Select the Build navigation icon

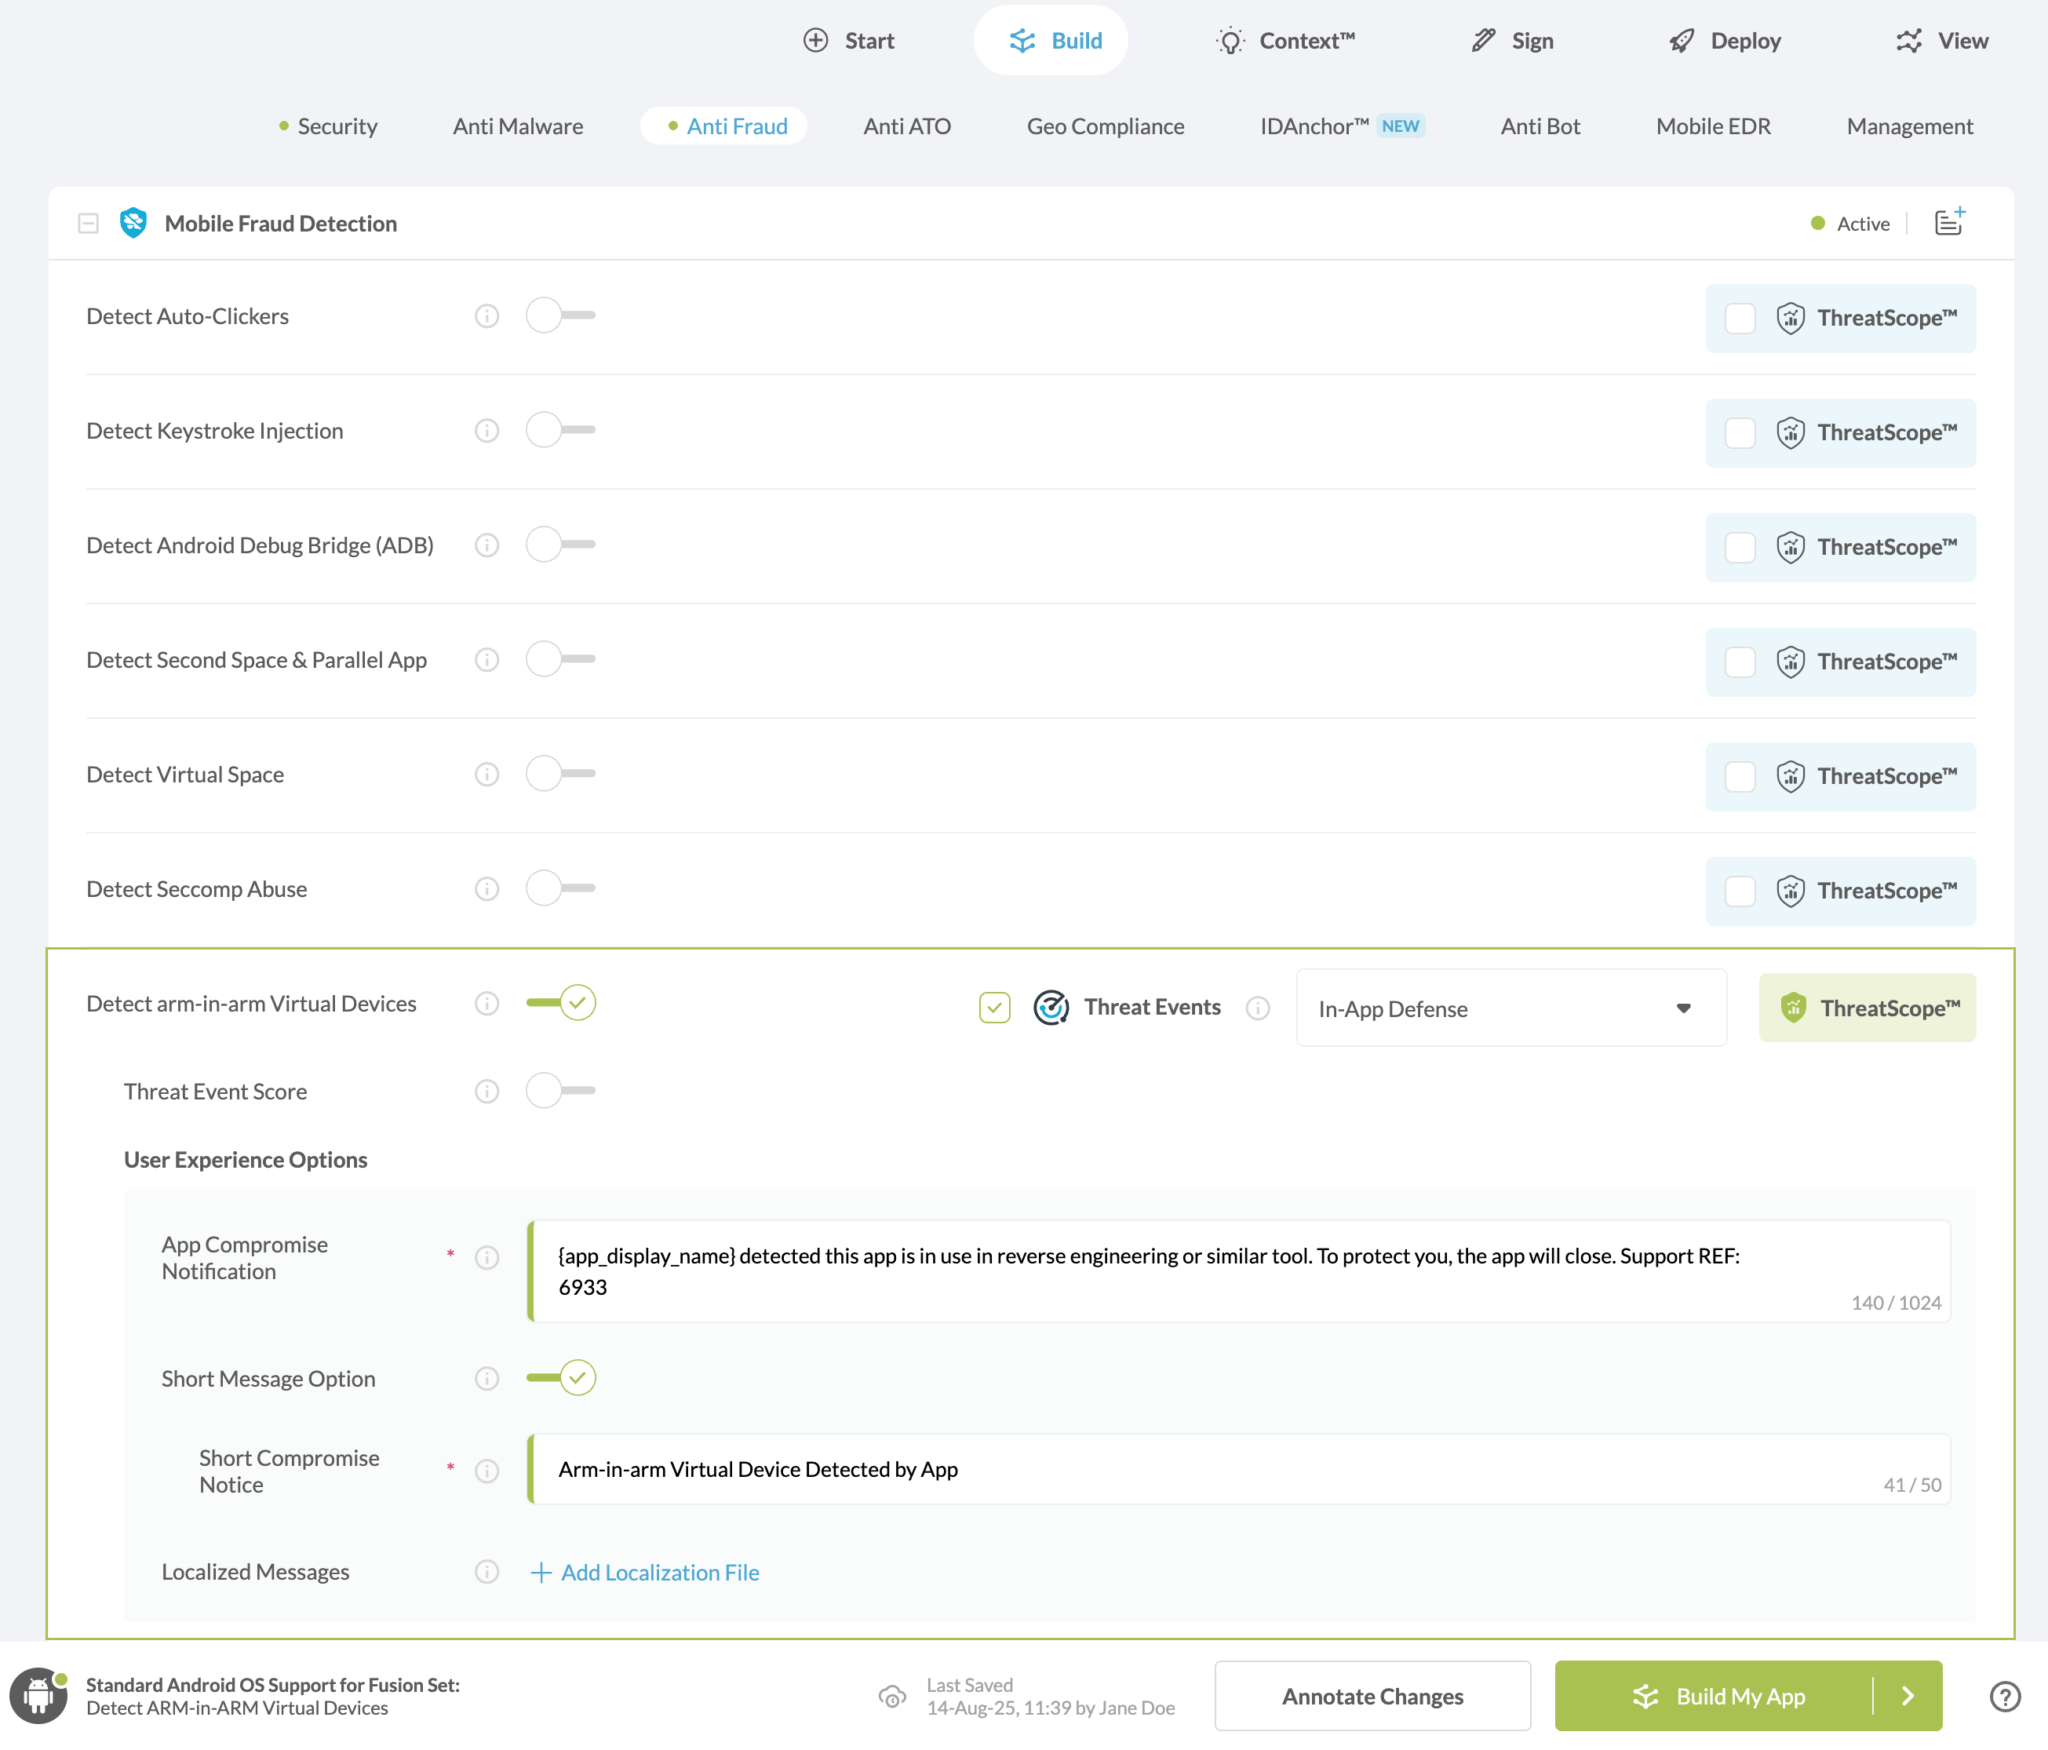tap(1021, 40)
